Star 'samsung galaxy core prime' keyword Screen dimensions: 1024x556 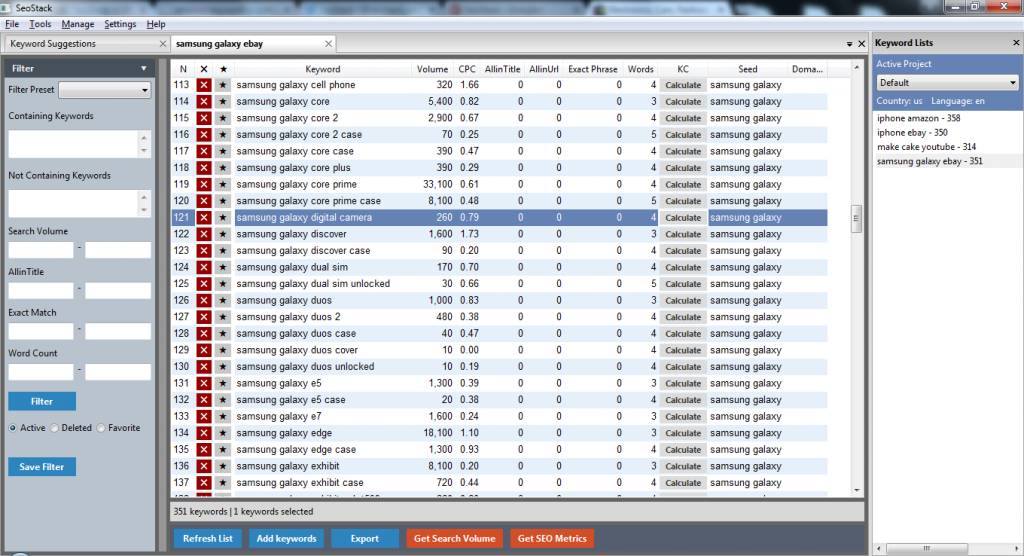pos(223,184)
